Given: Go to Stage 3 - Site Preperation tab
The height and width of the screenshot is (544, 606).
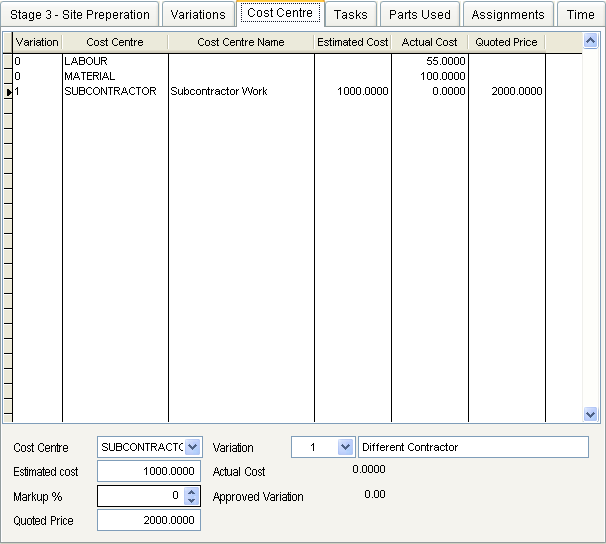Looking at the screenshot, I should pyautogui.click(x=80, y=15).
